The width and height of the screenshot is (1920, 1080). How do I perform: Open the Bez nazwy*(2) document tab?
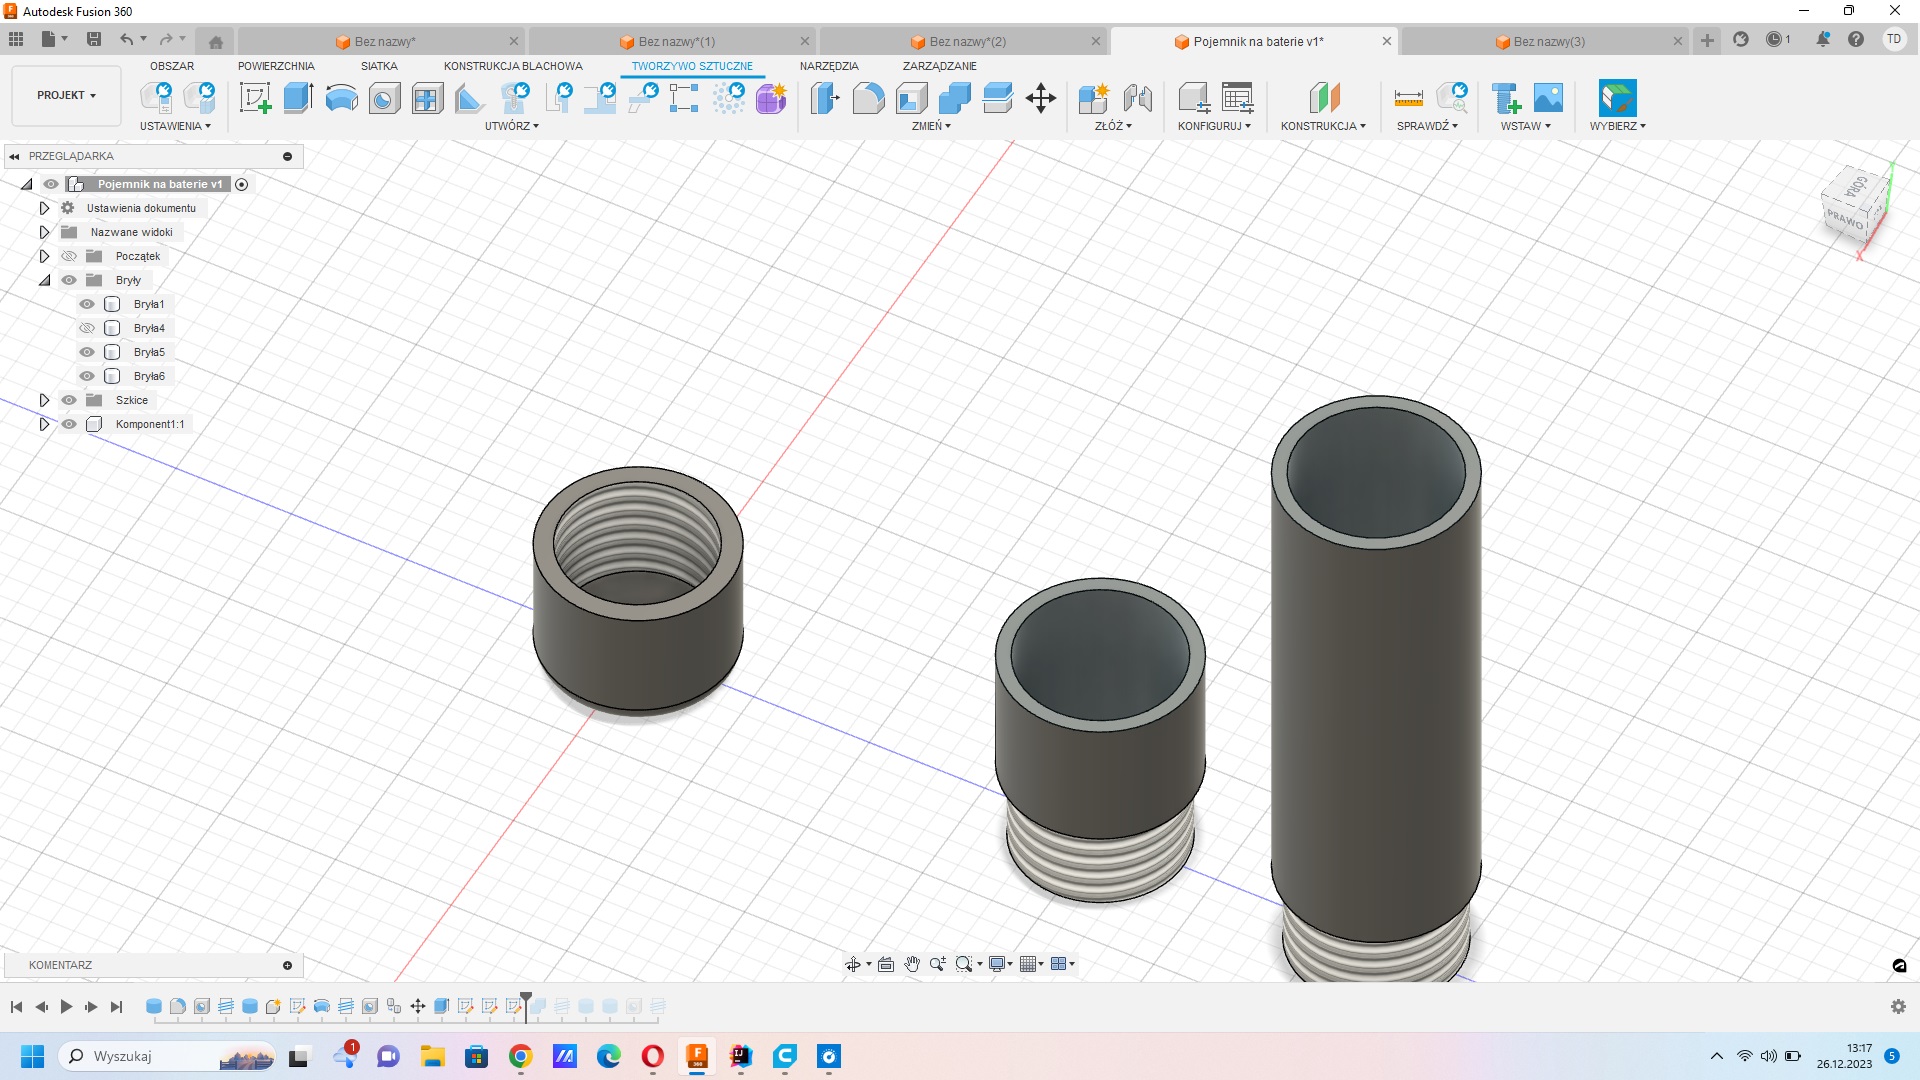[x=967, y=41]
